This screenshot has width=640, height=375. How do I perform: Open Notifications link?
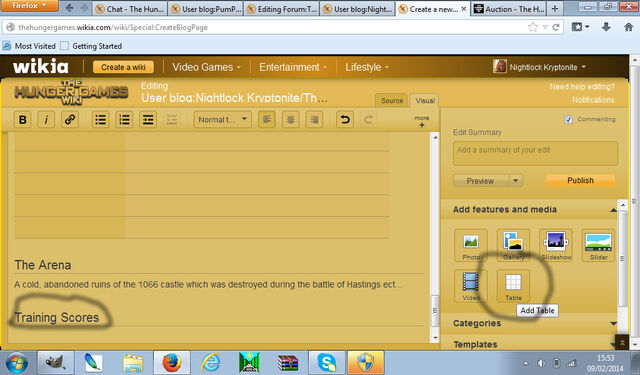[593, 100]
